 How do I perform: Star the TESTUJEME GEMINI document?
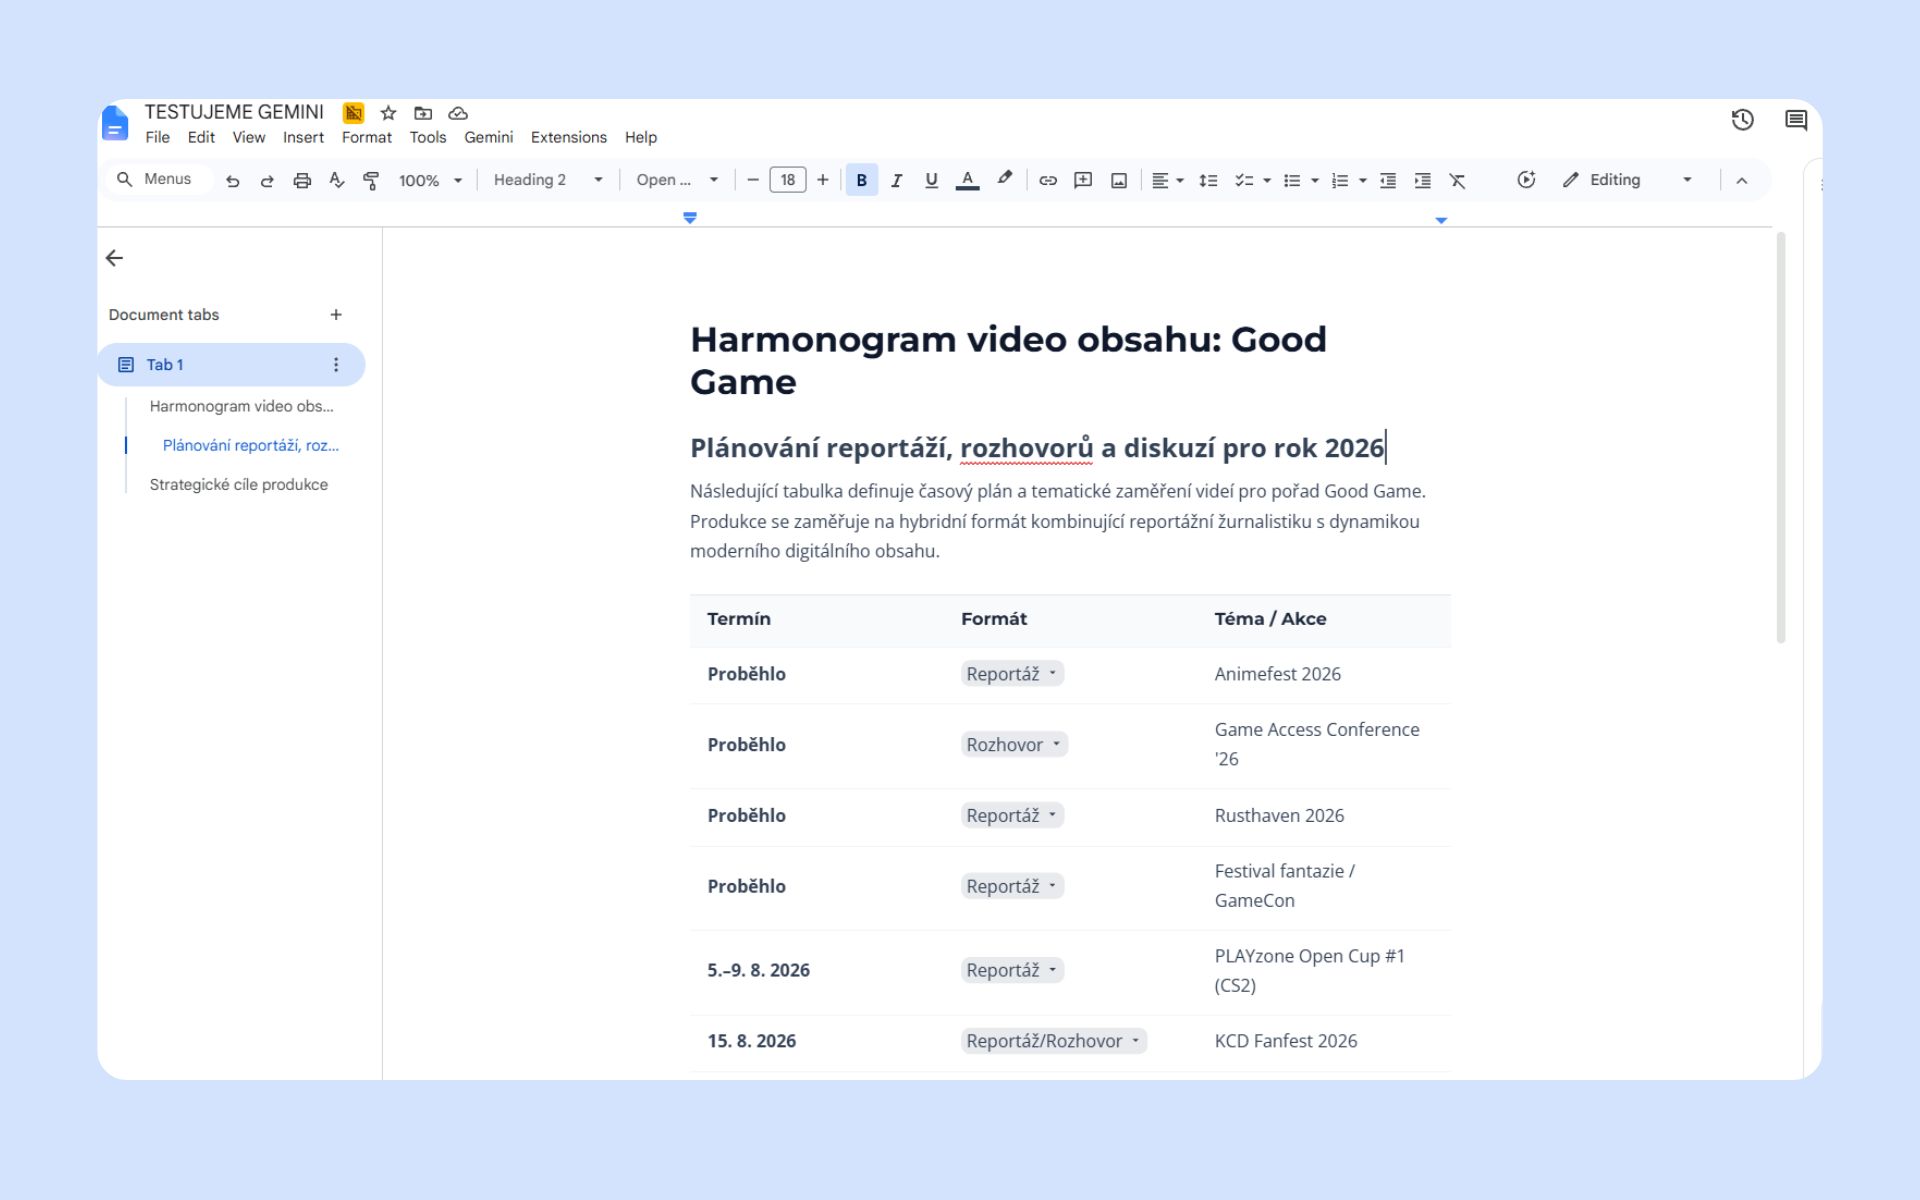[389, 113]
